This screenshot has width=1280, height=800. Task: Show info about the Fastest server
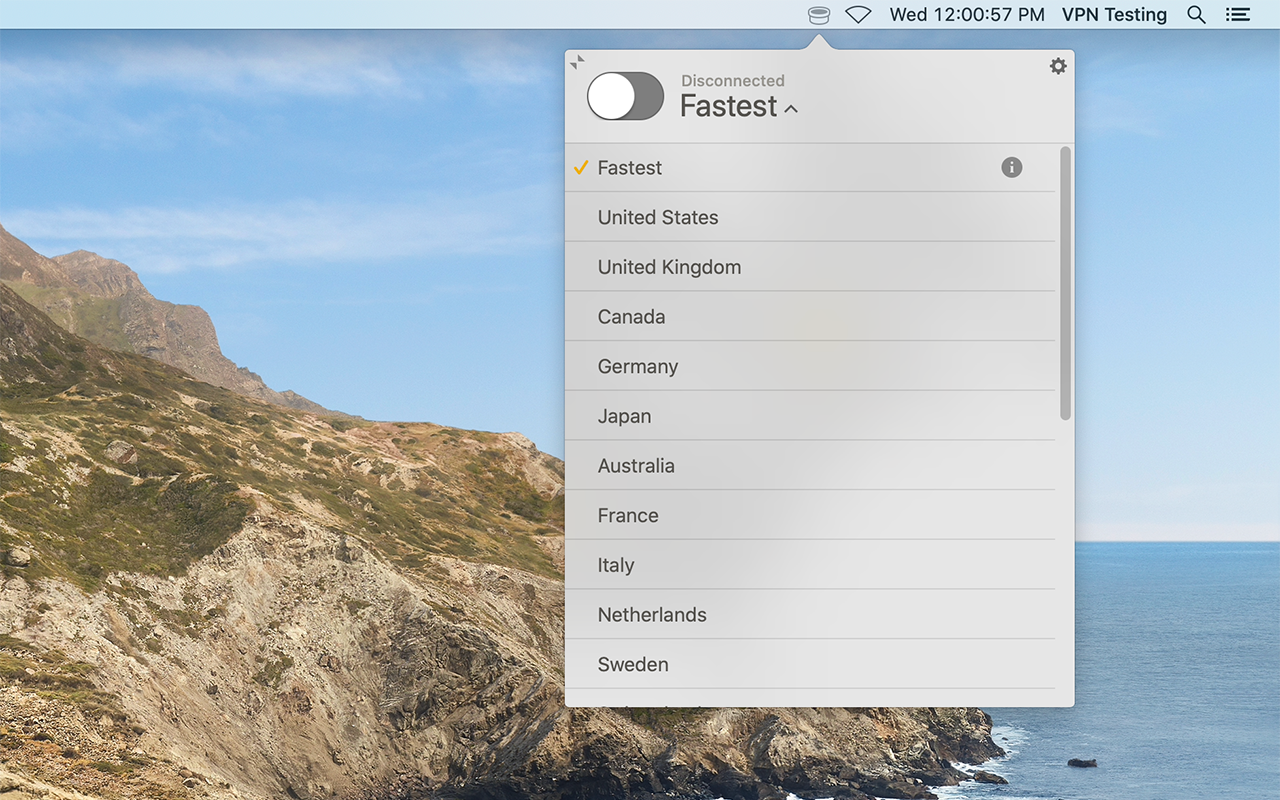[x=1011, y=167]
